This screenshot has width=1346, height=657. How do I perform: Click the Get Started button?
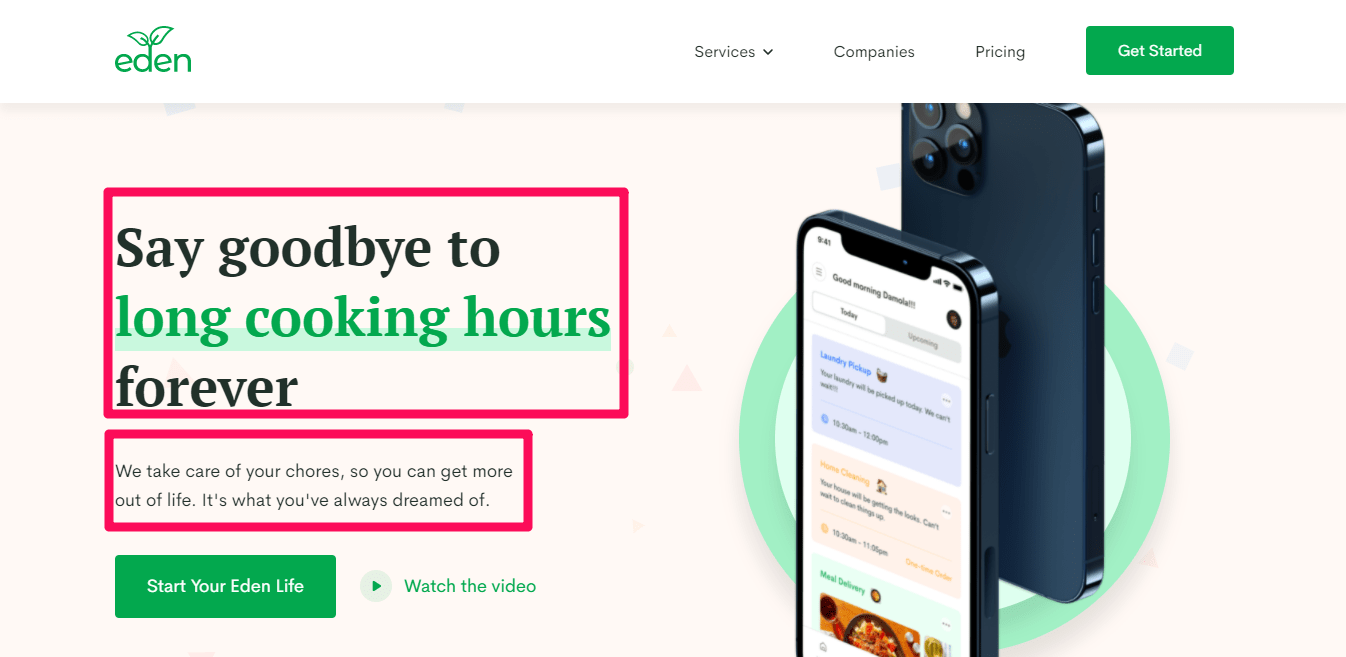1160,51
